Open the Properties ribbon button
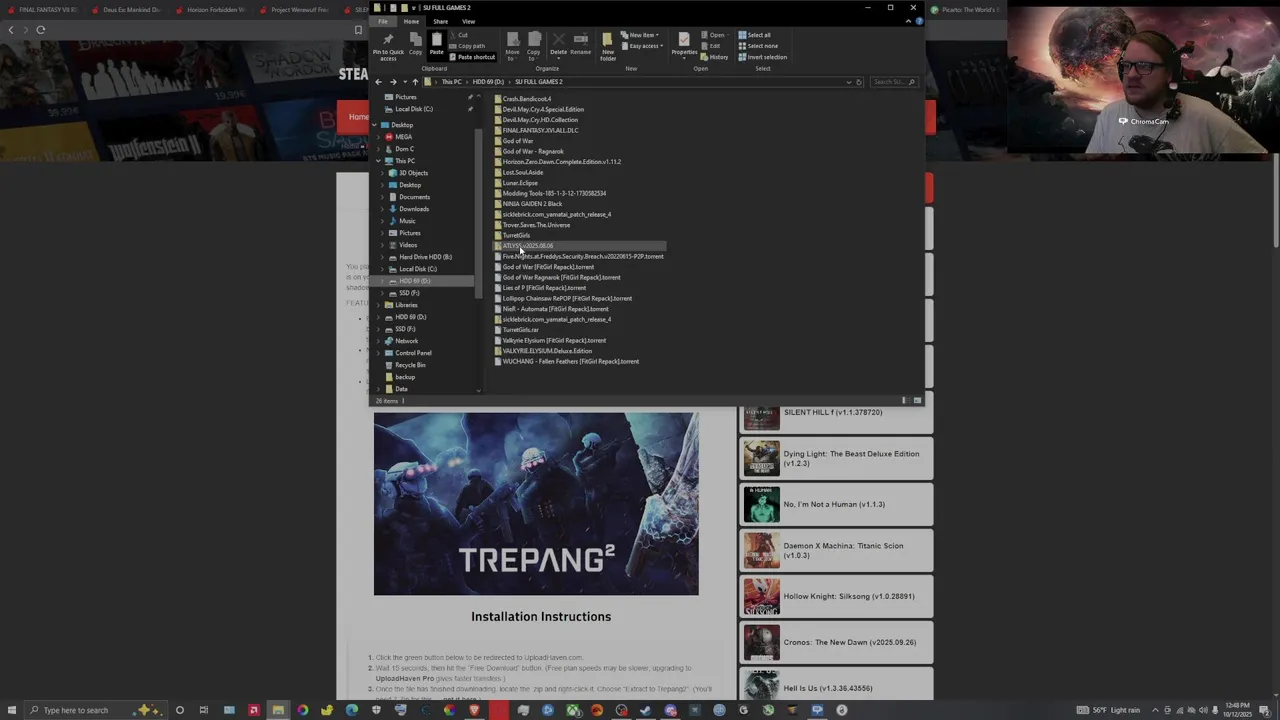Screen dimensions: 1280x720 tap(684, 45)
